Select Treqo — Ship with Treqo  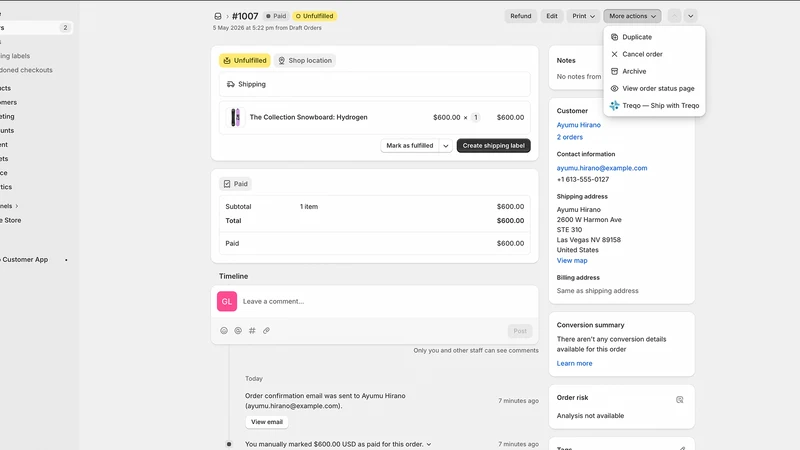[654, 106]
